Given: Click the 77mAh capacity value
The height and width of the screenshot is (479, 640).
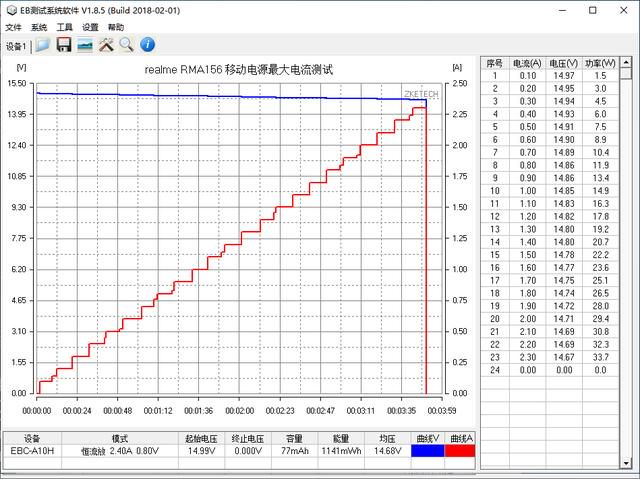Looking at the screenshot, I should (x=294, y=451).
